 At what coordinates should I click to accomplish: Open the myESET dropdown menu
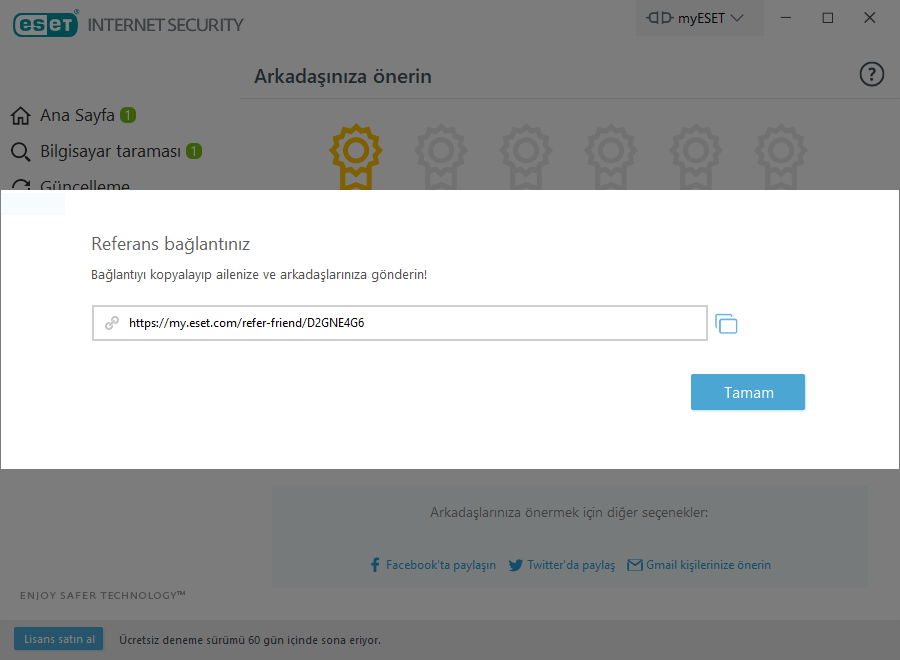click(699, 18)
